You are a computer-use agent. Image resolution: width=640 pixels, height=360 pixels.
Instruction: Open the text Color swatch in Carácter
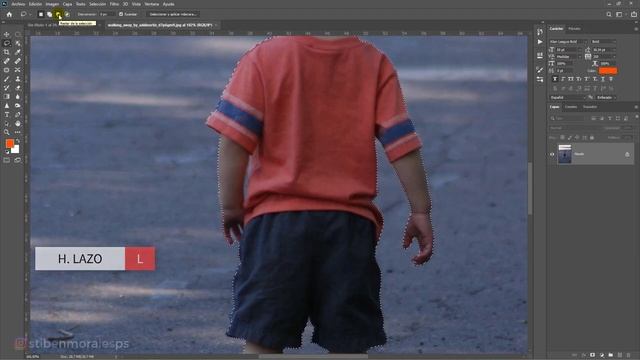tap(608, 71)
